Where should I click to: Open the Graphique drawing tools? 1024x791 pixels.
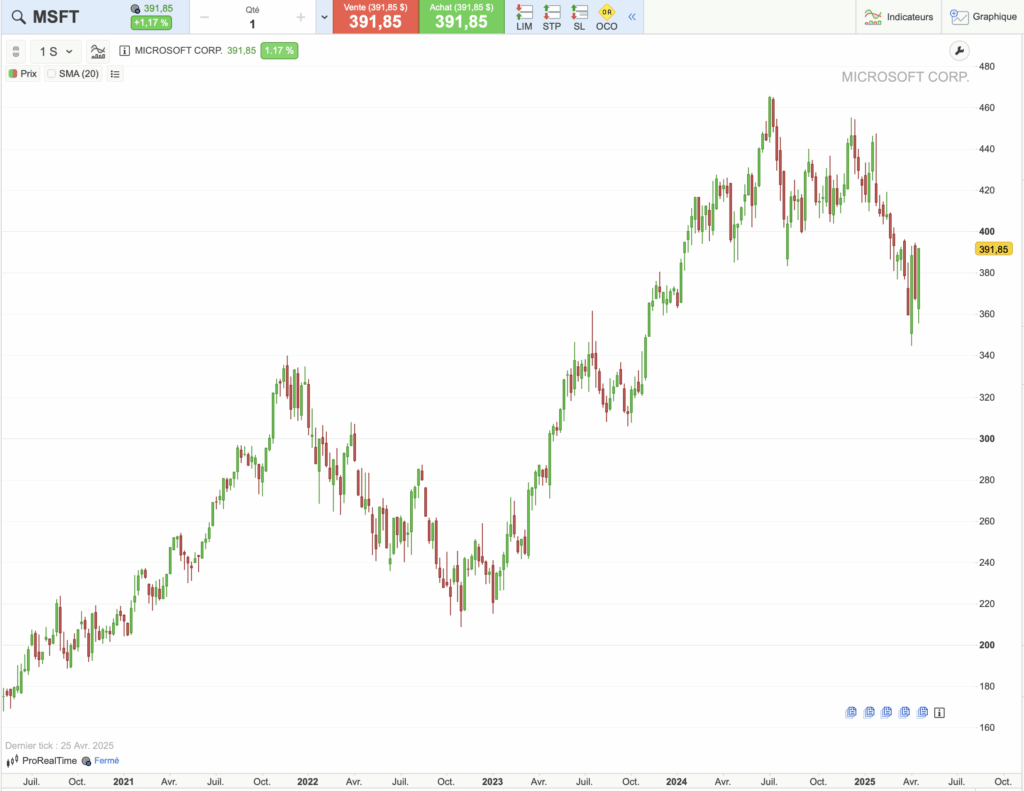coord(983,17)
